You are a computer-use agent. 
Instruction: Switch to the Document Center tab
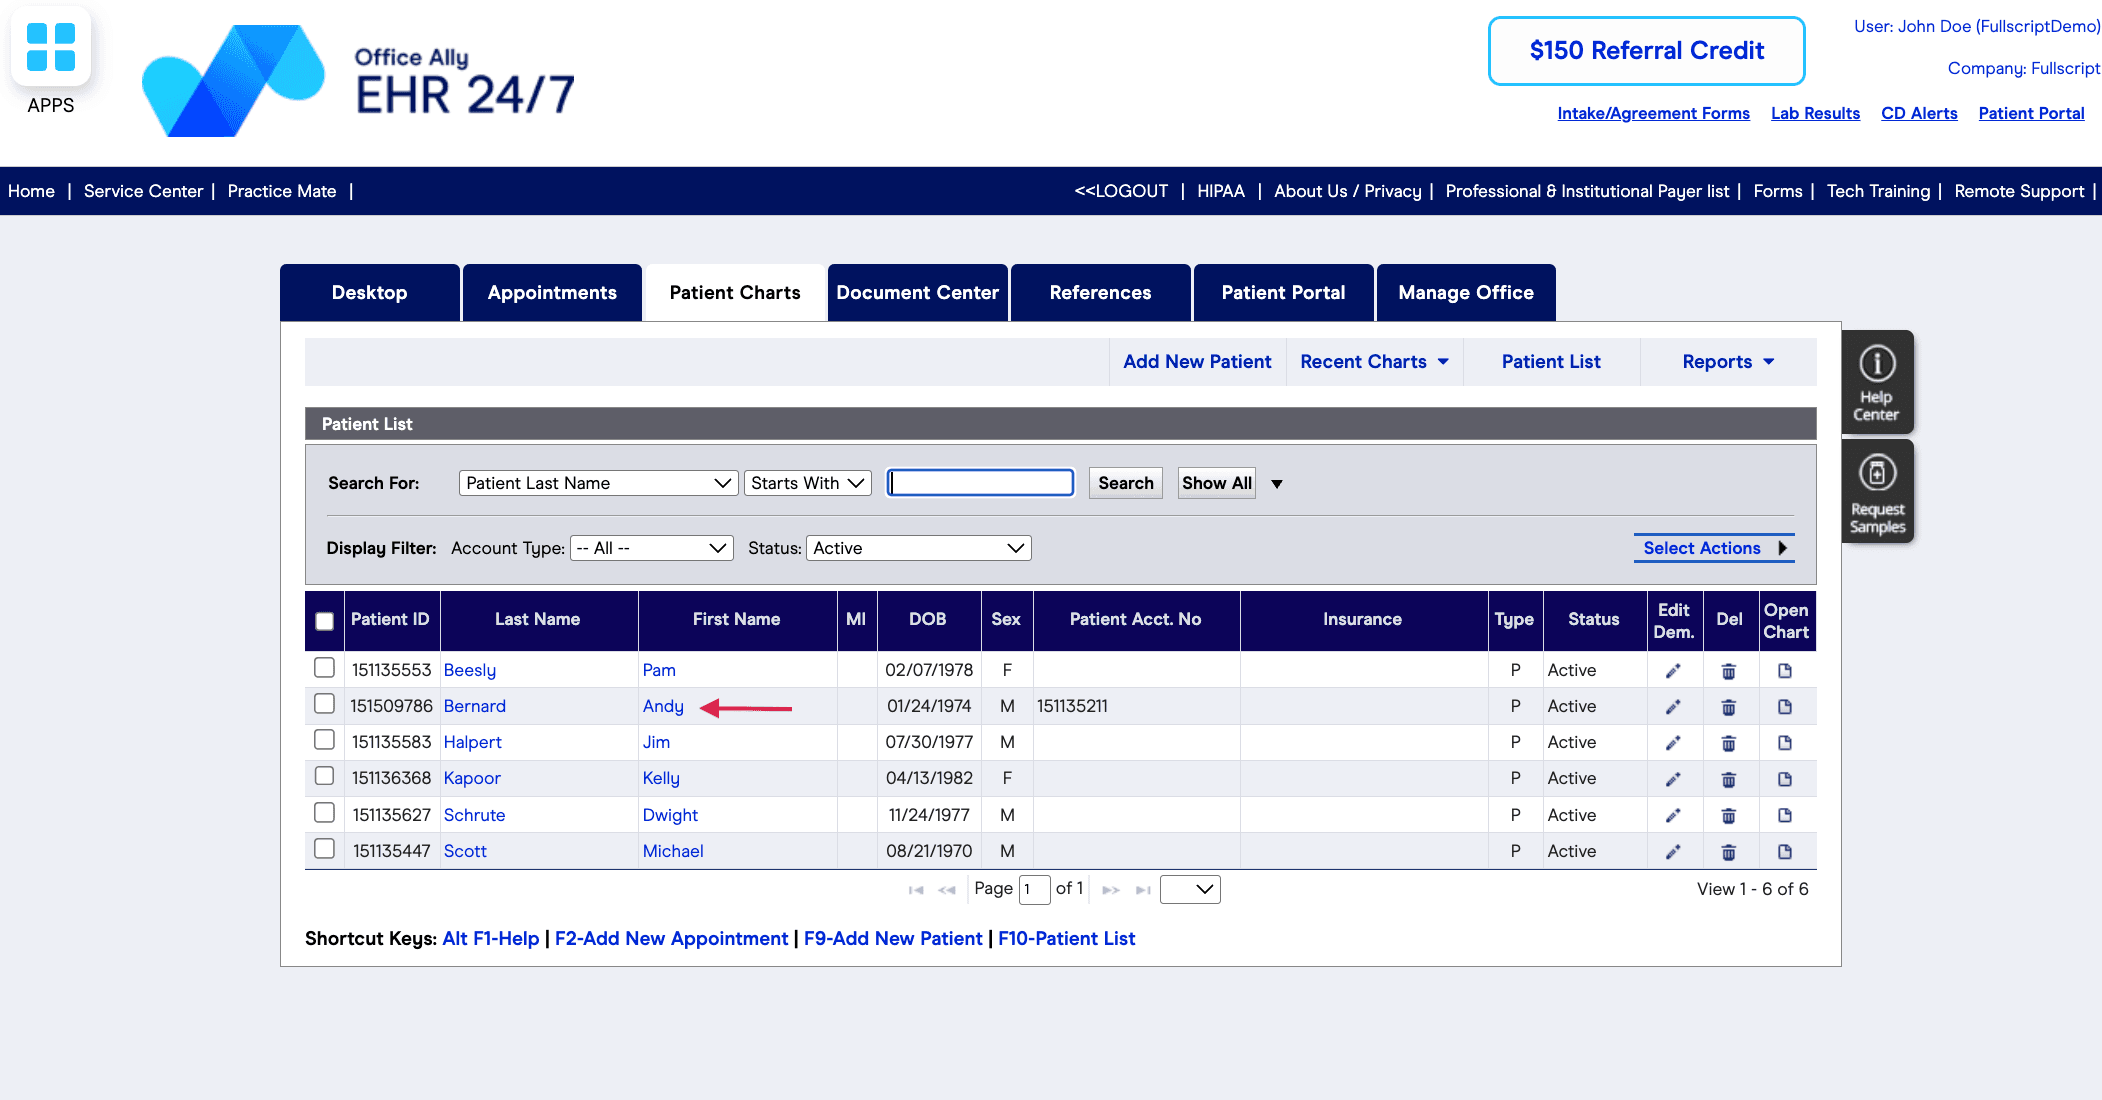tap(918, 293)
